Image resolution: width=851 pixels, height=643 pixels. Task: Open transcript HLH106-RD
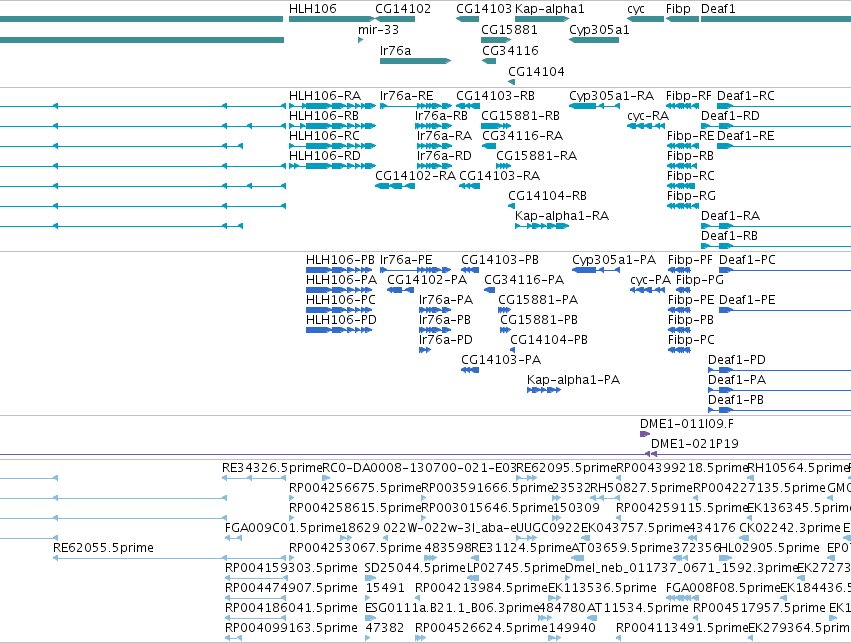325,156
